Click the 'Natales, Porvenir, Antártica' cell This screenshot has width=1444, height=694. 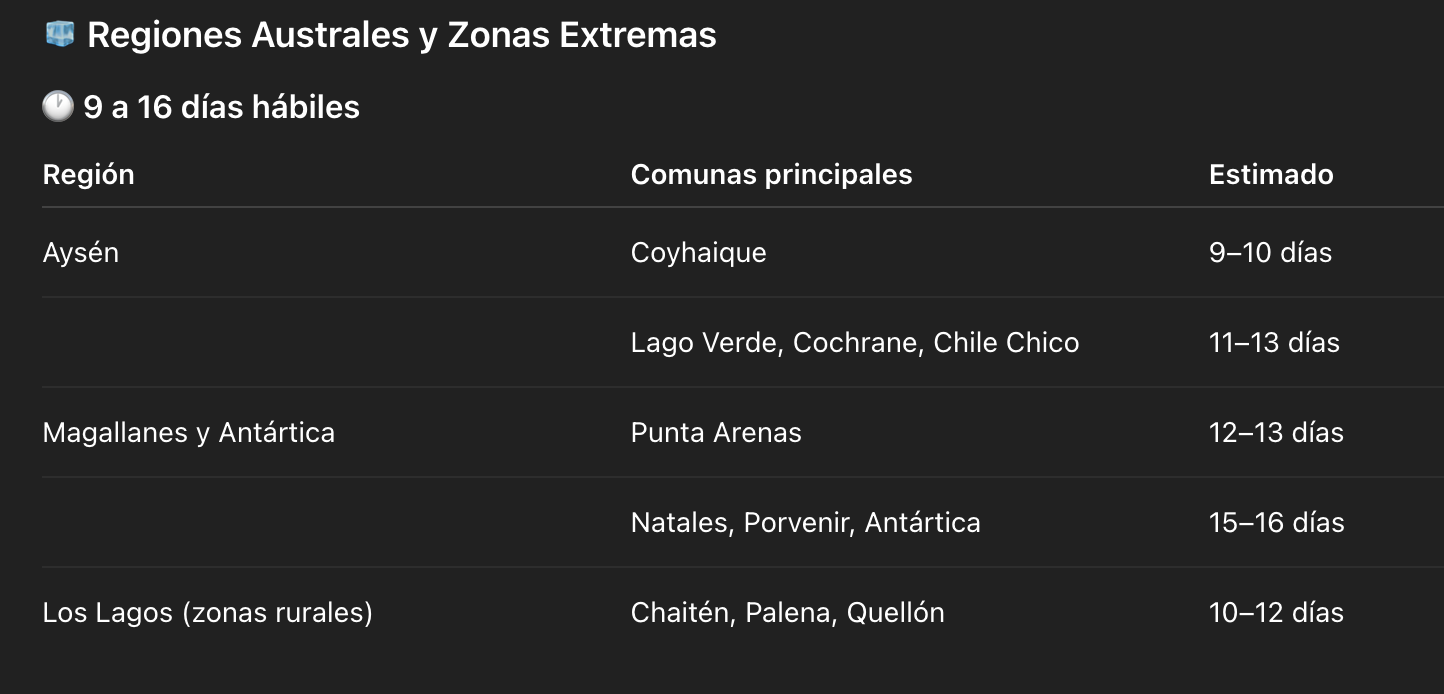805,522
